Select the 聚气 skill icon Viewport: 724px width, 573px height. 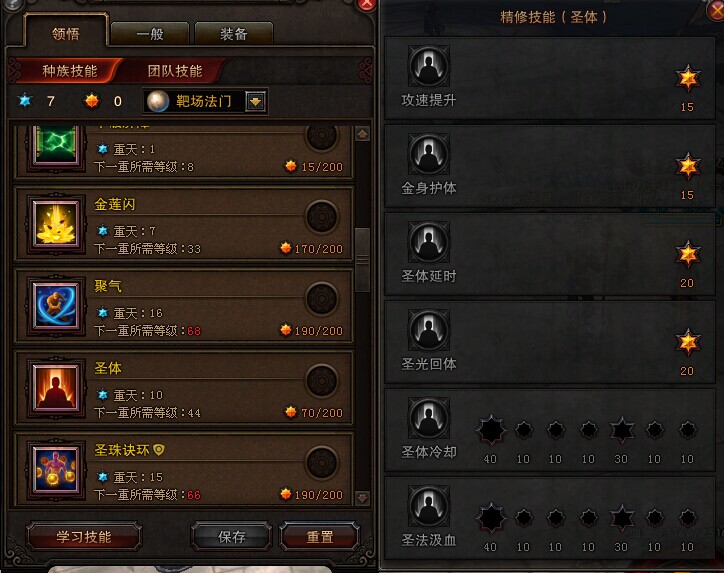[56, 306]
